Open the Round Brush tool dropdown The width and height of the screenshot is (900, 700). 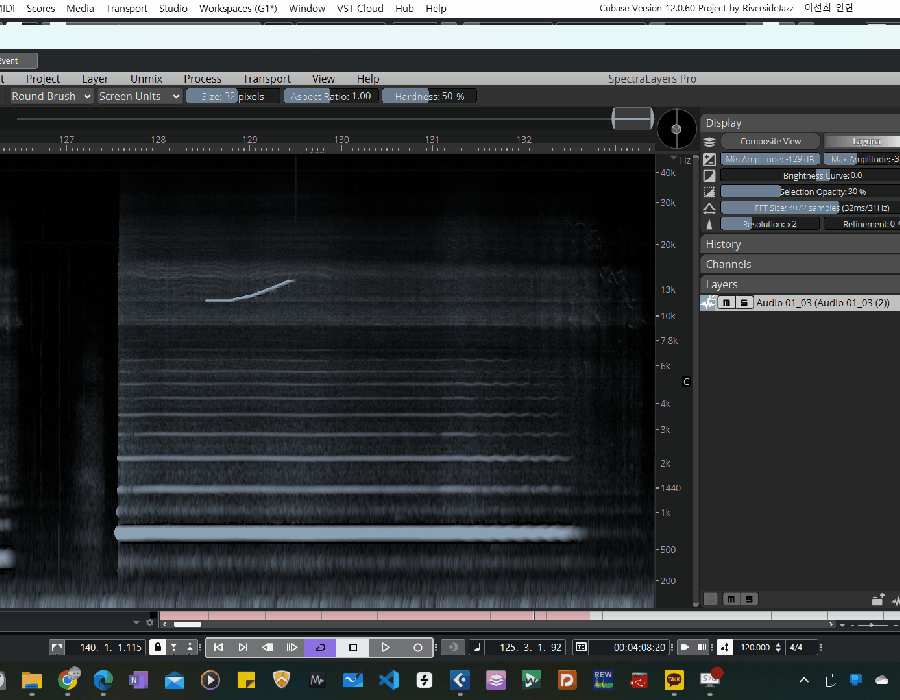coord(52,96)
